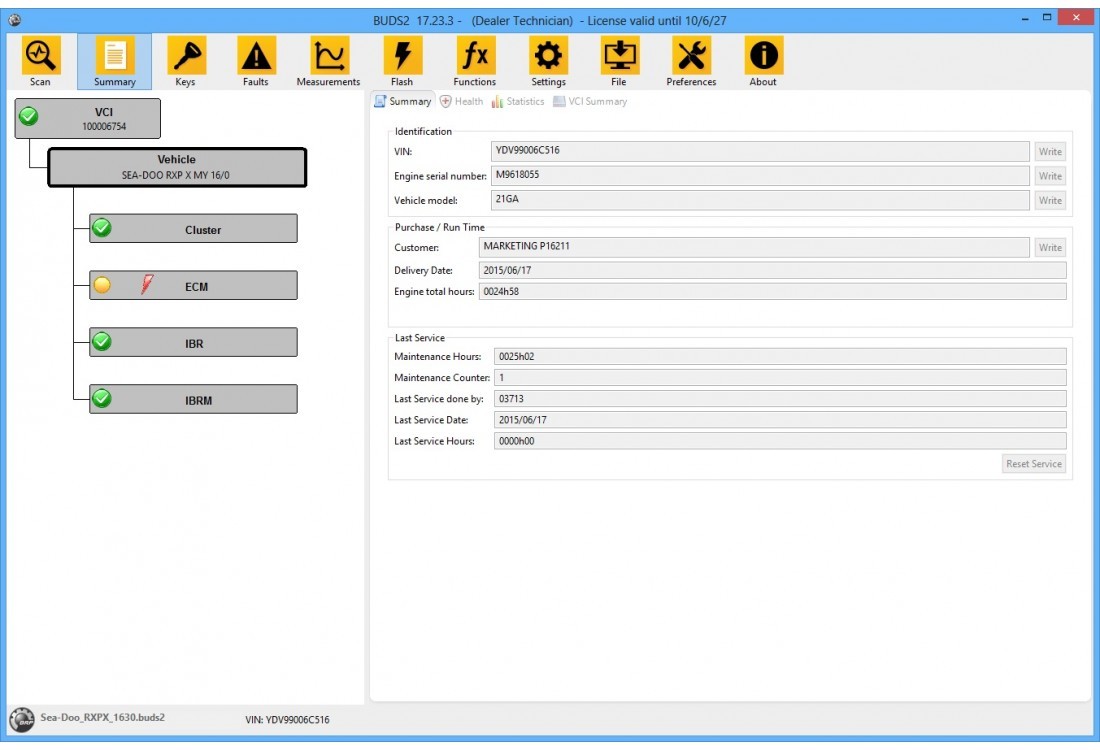The height and width of the screenshot is (750, 1100).
Task: Open the About info page
Action: 763,61
